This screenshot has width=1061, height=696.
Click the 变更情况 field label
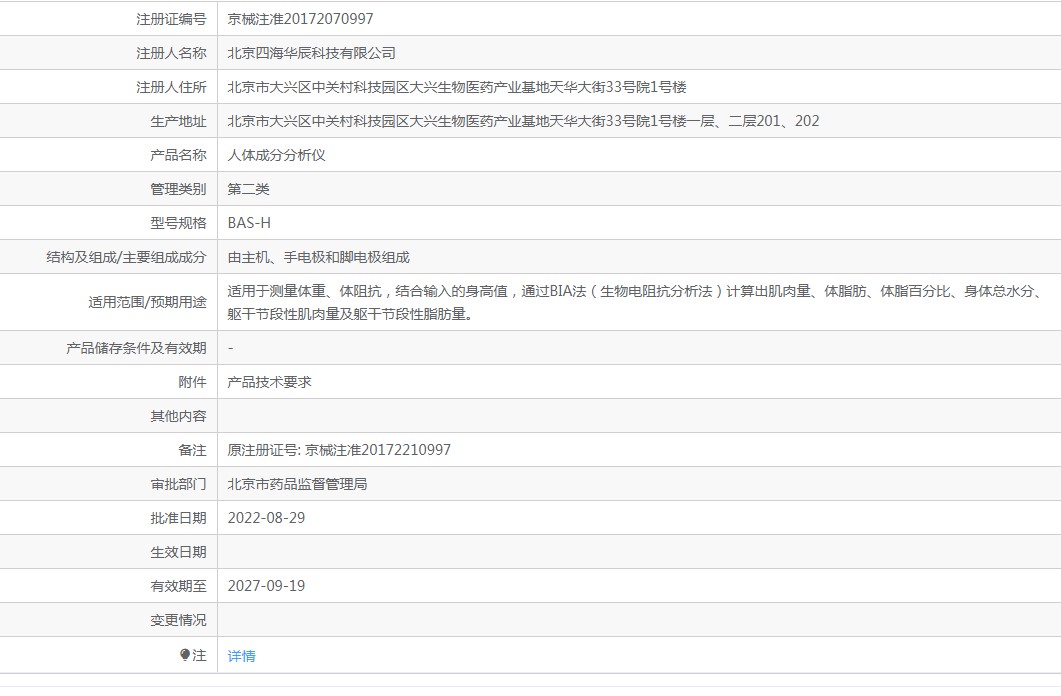pyautogui.click(x=178, y=620)
